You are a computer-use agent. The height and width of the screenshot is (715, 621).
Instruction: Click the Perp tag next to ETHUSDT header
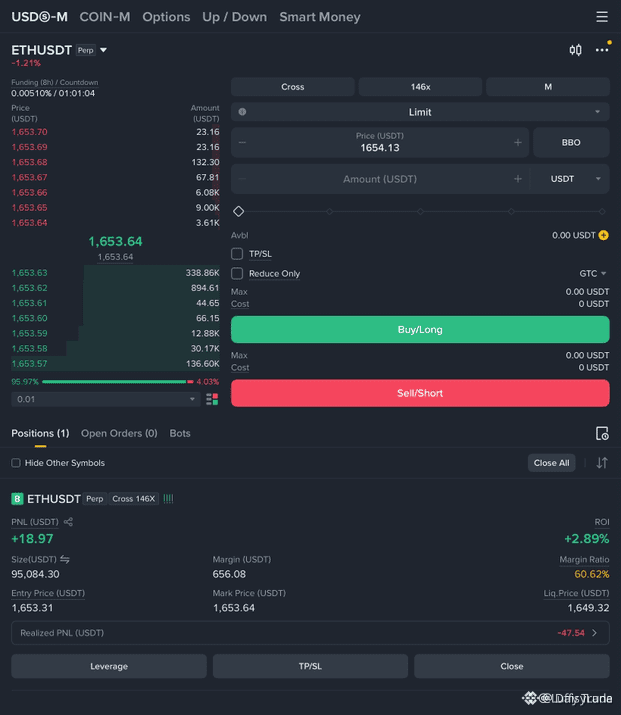point(85,50)
